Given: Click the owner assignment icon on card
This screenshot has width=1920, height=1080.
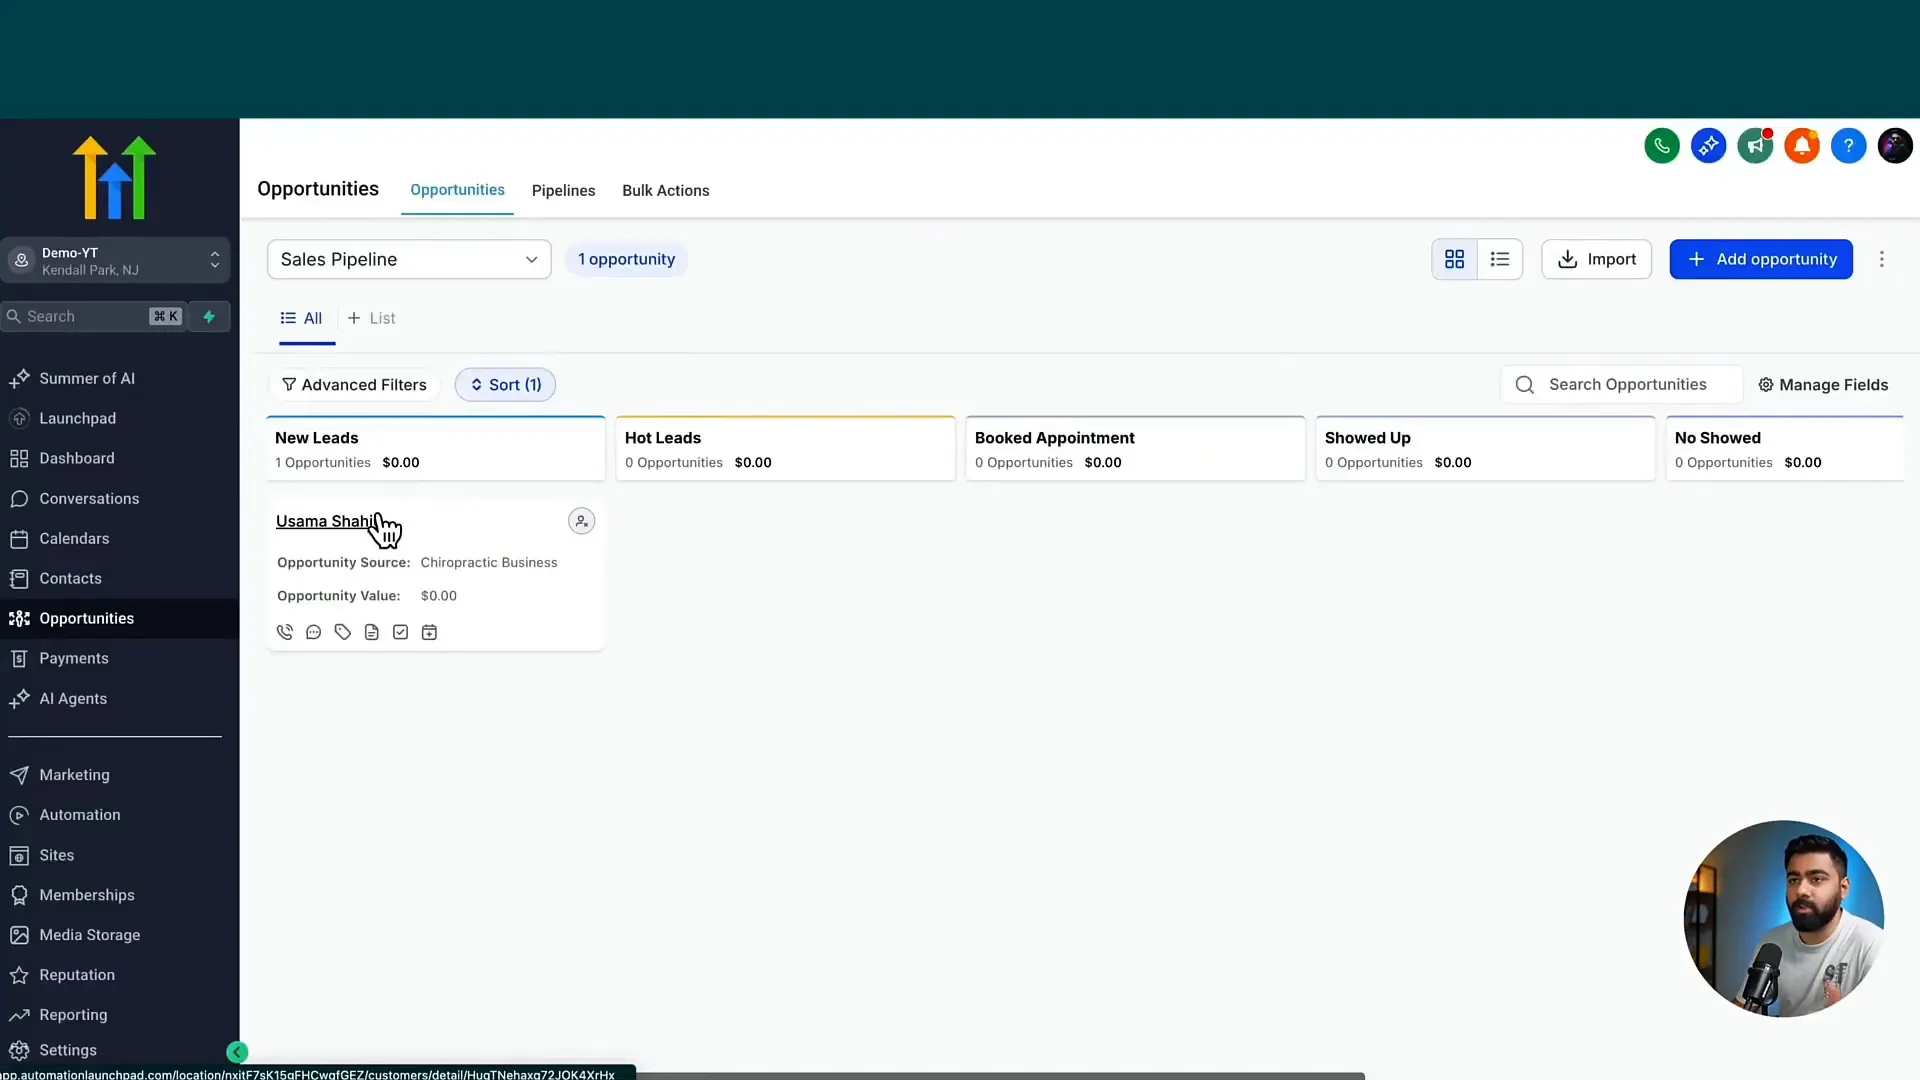Looking at the screenshot, I should point(581,521).
